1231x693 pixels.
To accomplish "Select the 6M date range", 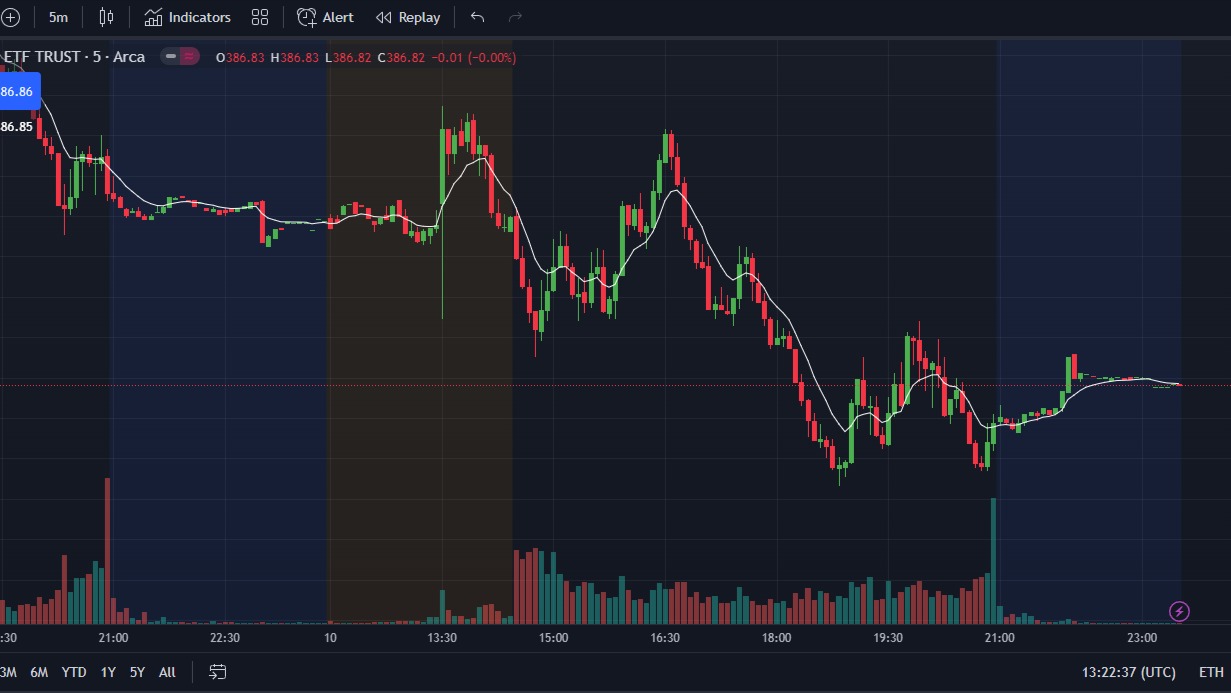I will point(39,672).
